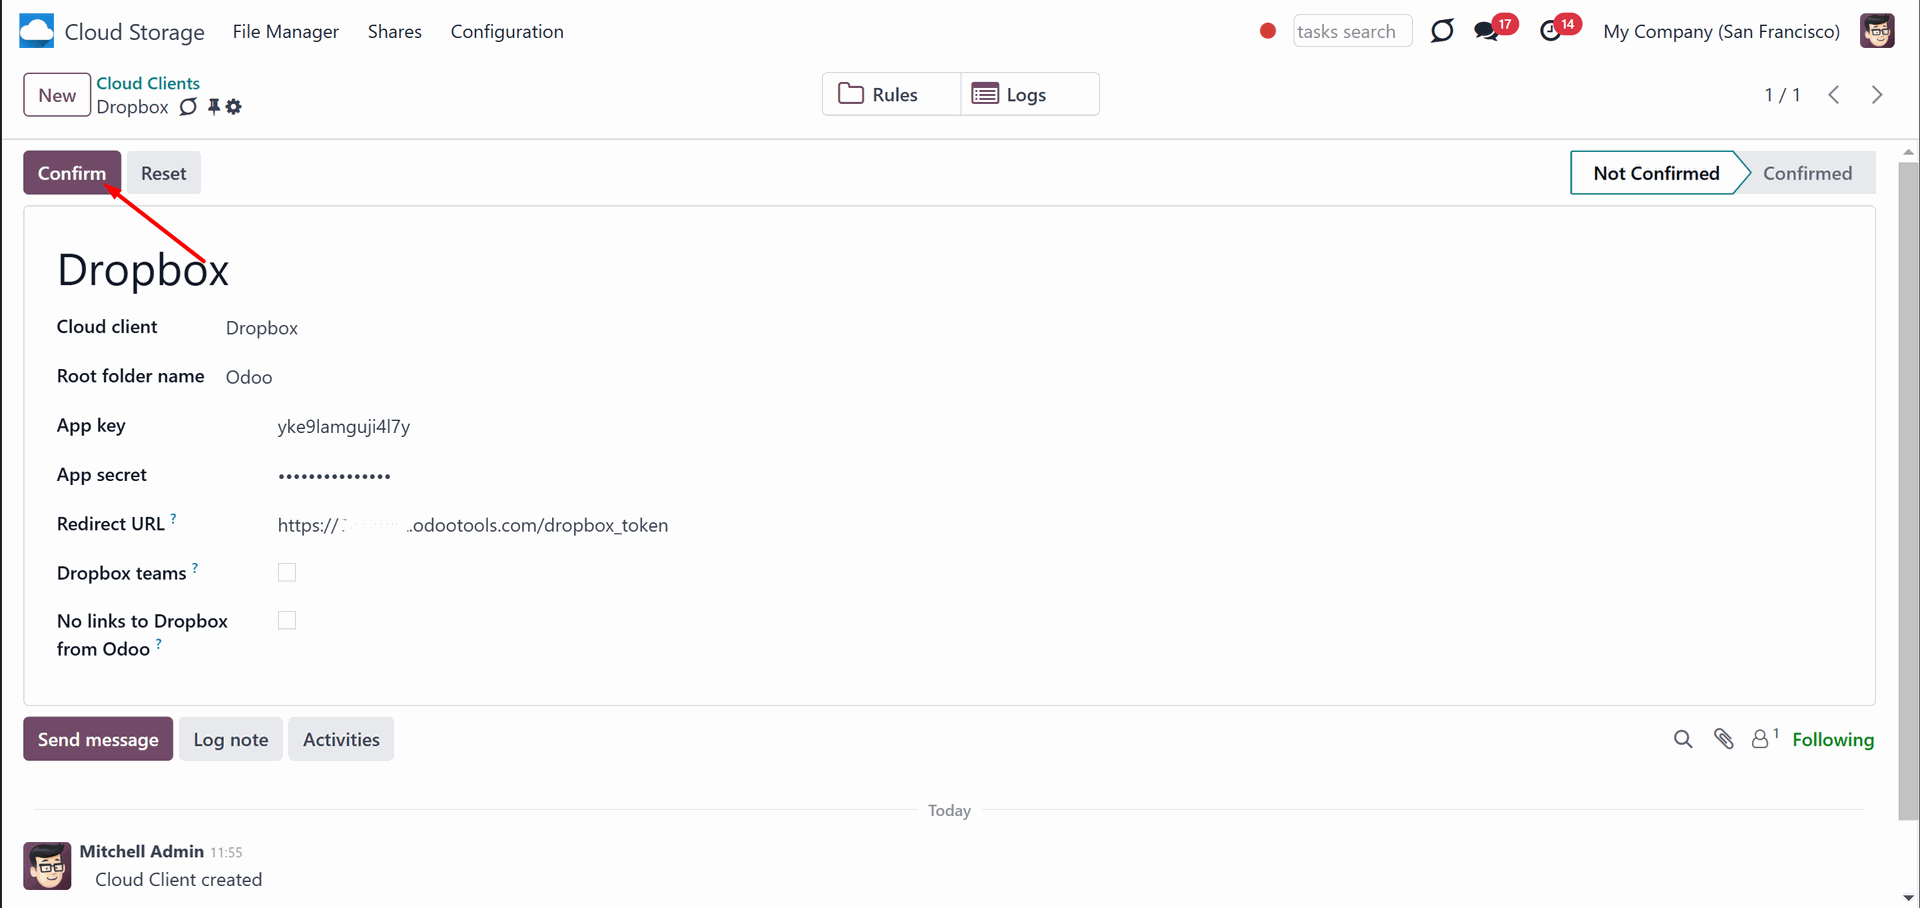Click the Dropbox record title field
This screenshot has height=908, width=1920.
coord(143,270)
